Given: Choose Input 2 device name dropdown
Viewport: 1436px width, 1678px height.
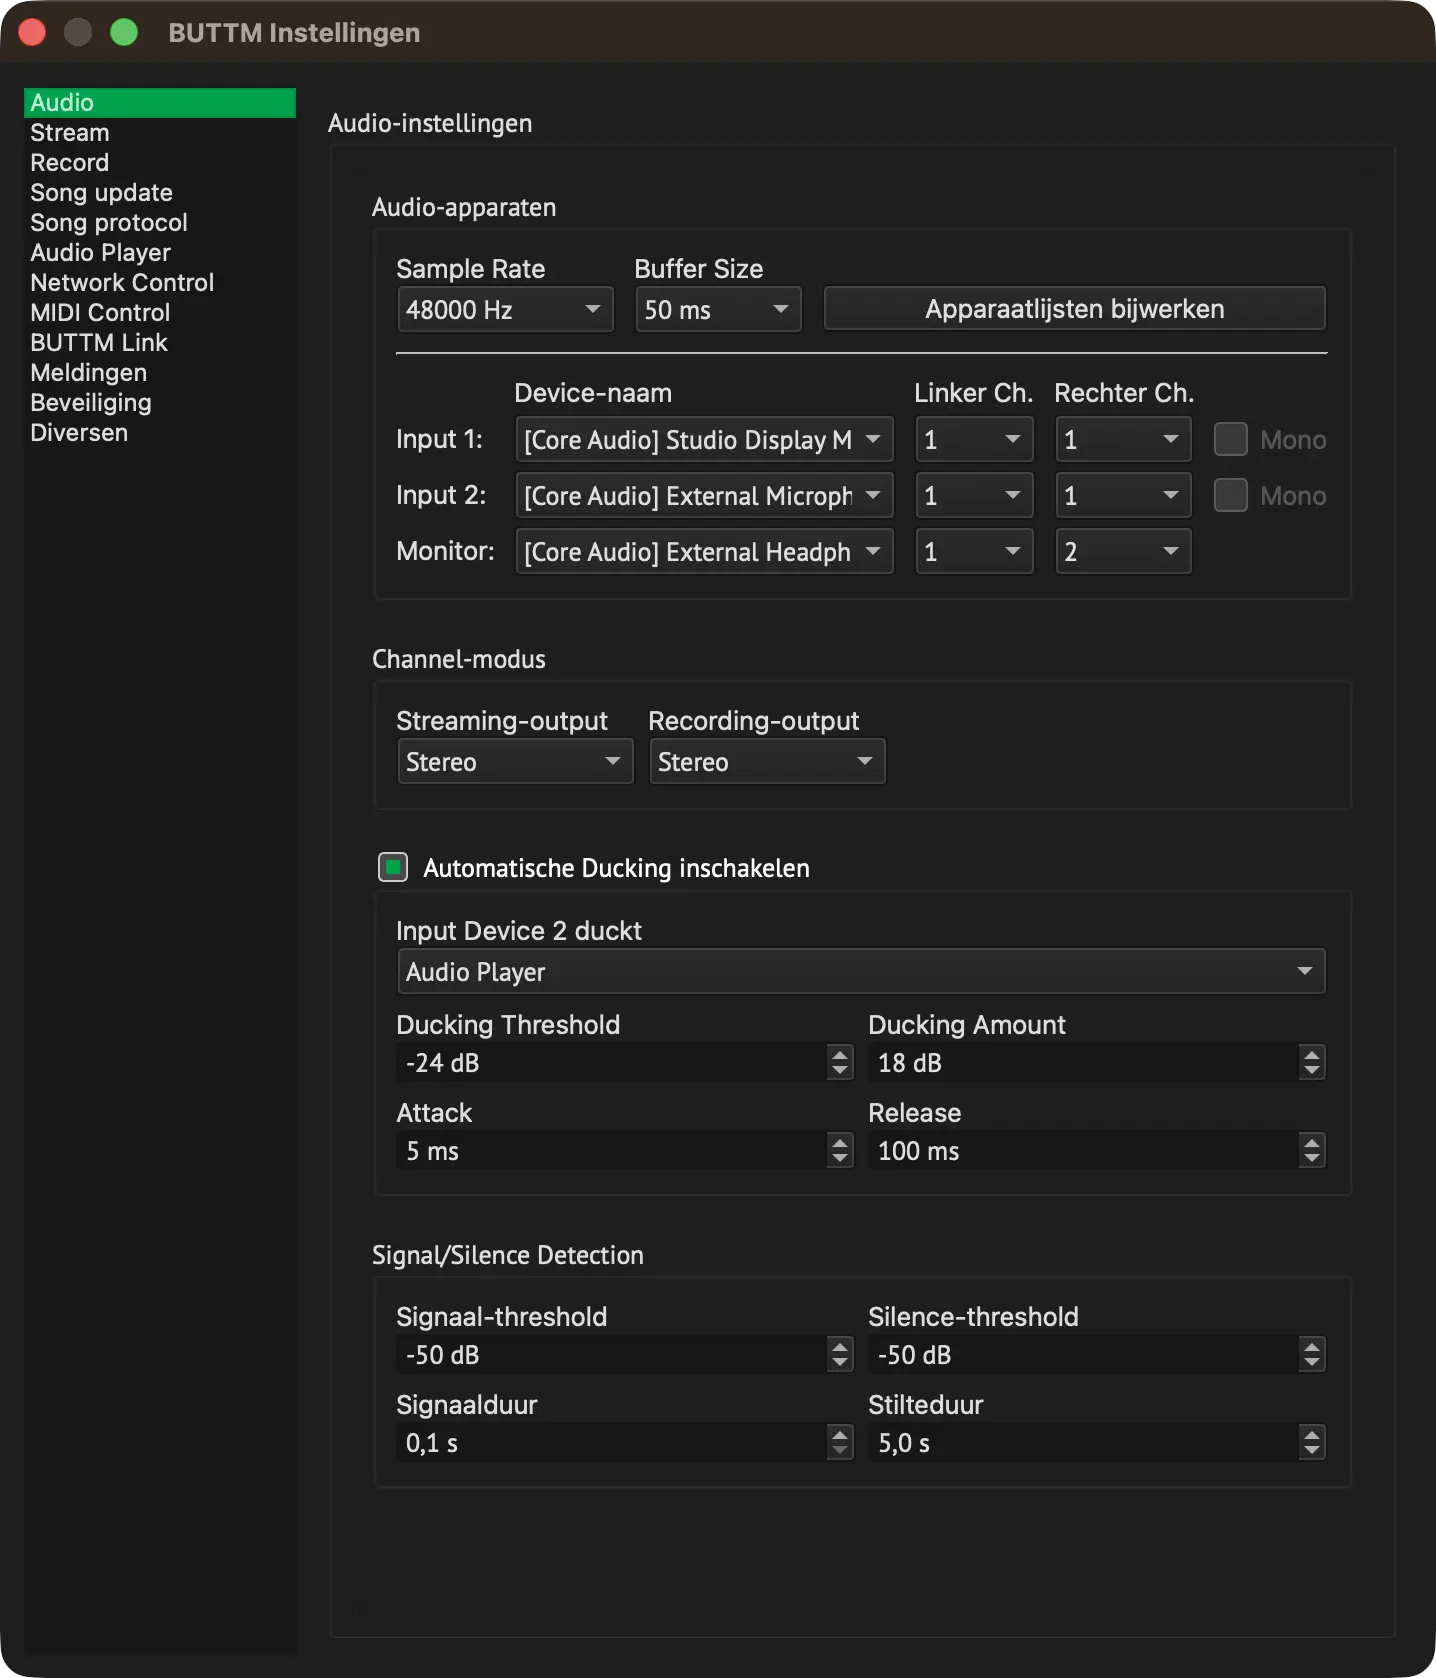Looking at the screenshot, I should point(704,496).
